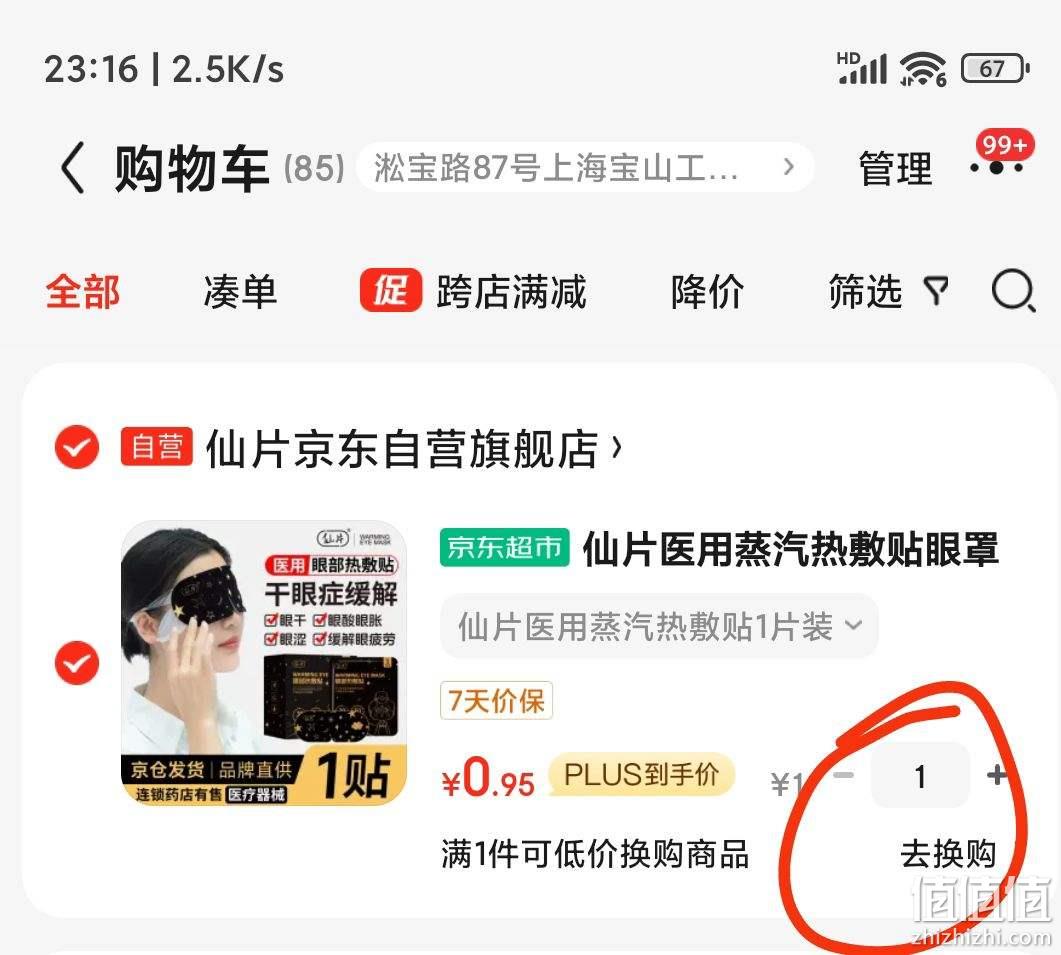Tap the 自营 badge beside the store name
This screenshot has width=1061, height=955.
click(156, 447)
